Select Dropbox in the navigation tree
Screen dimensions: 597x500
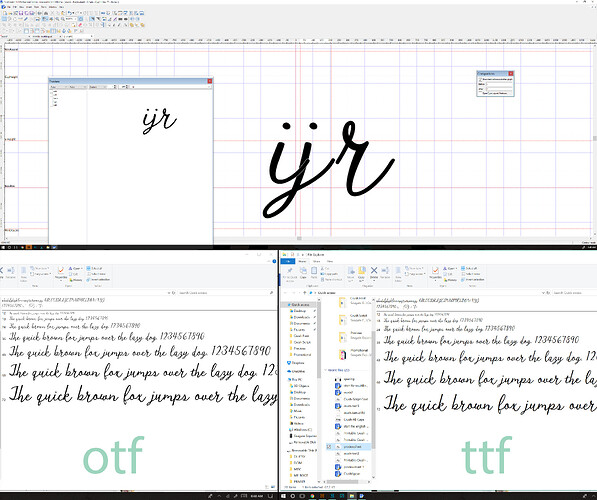point(296,363)
